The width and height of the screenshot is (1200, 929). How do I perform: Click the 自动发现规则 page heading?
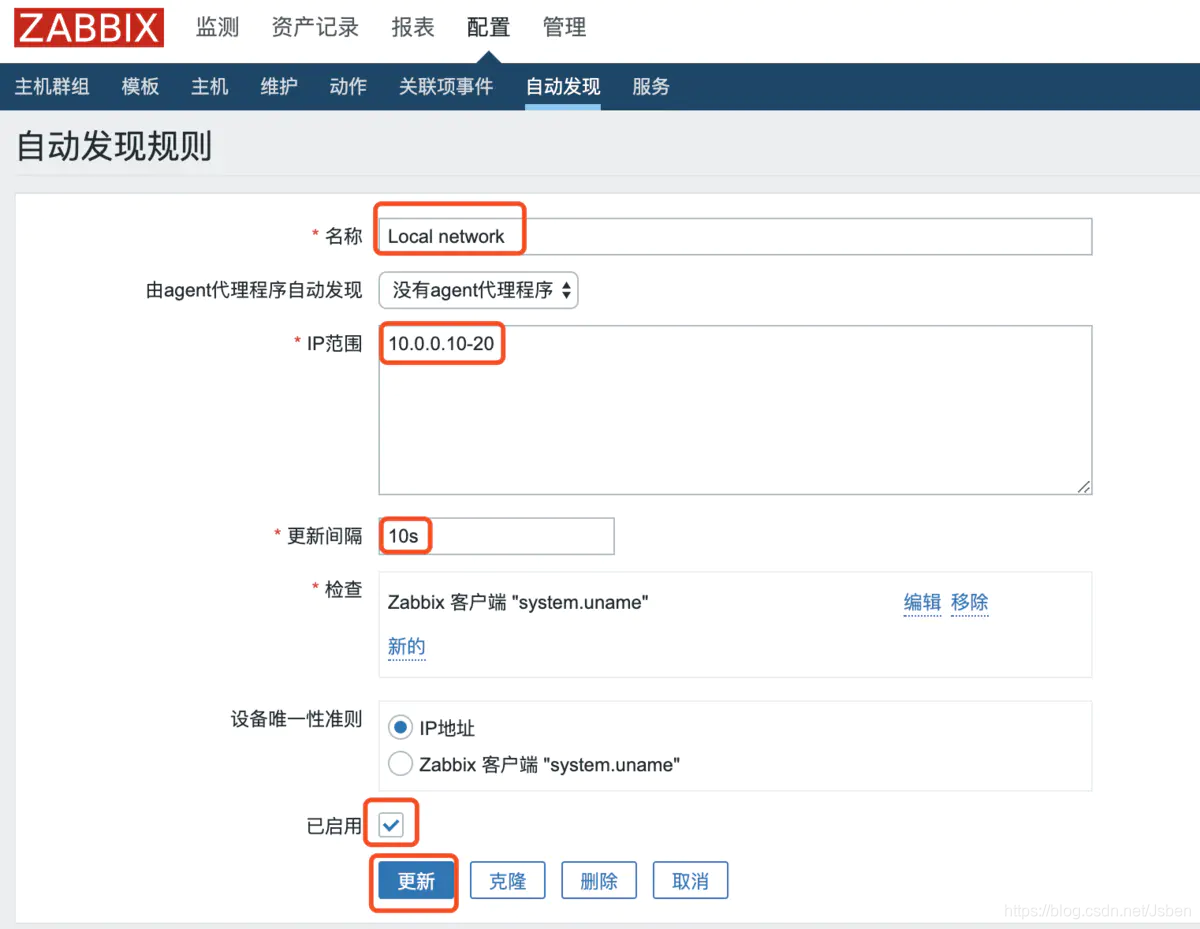(114, 147)
